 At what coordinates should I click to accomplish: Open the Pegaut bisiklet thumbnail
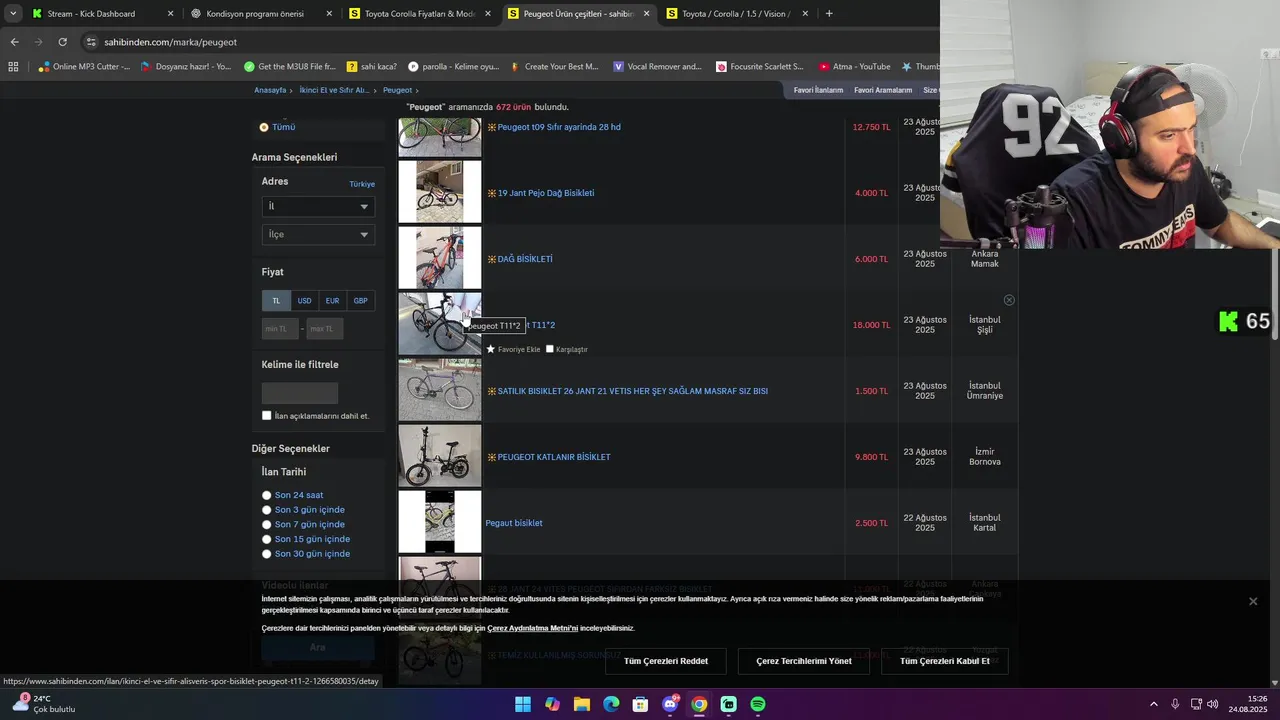click(440, 522)
